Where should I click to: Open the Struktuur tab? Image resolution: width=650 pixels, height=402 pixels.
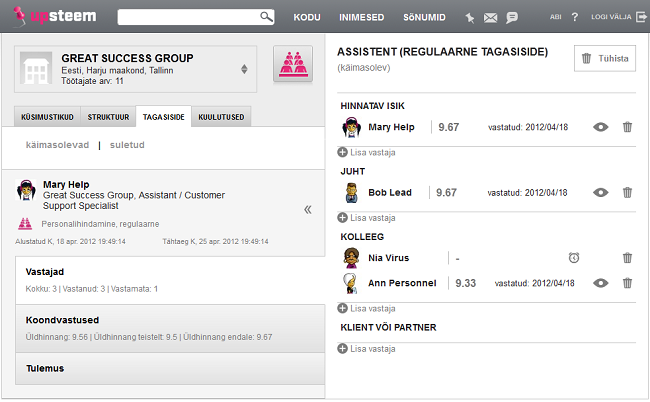coord(108,117)
